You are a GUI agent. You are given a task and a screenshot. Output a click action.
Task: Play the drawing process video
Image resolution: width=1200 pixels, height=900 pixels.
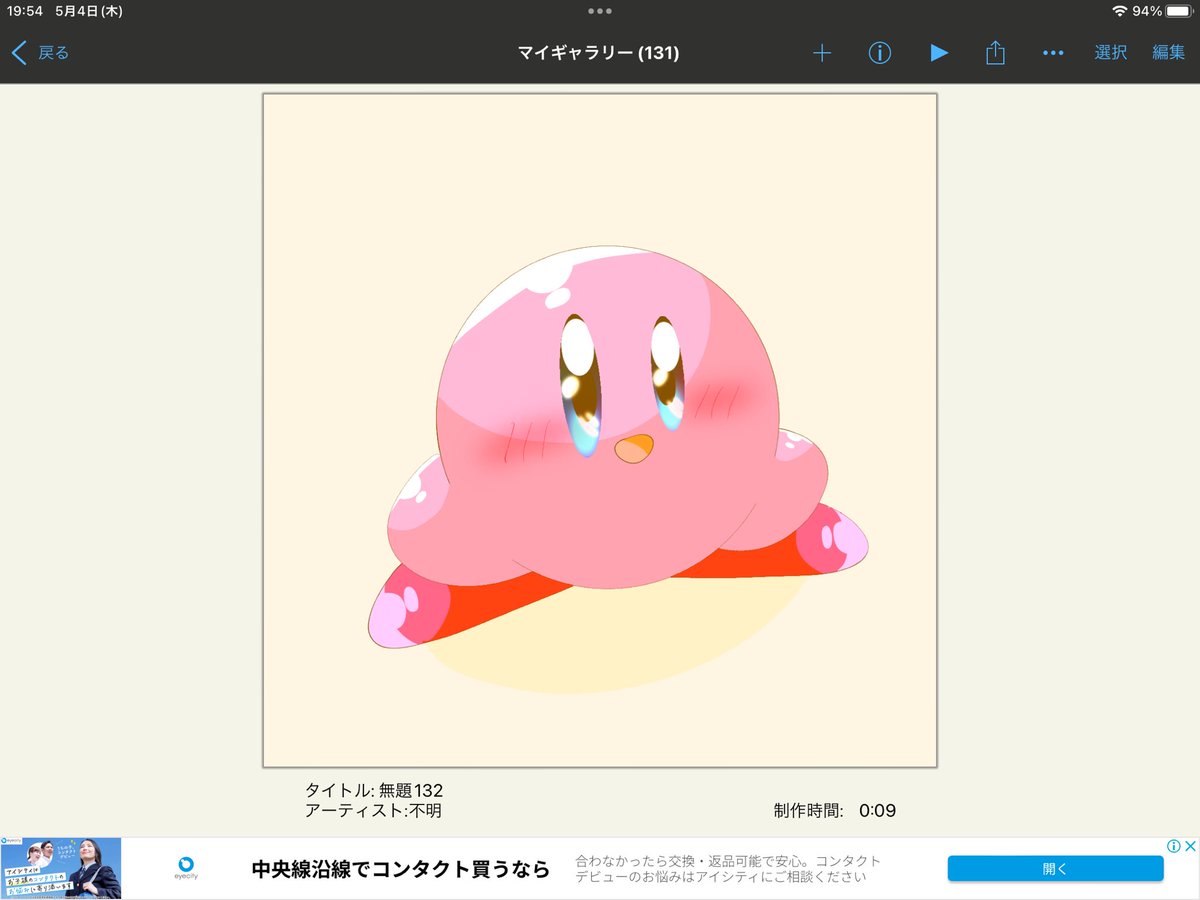[939, 53]
